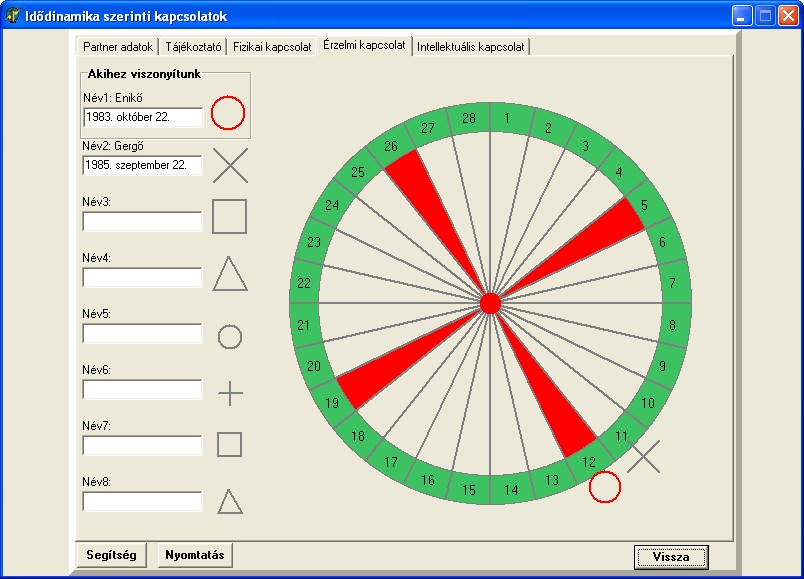Minimize the Idődinamika window
The height and width of the screenshot is (579, 804).
pyautogui.click(x=741, y=16)
